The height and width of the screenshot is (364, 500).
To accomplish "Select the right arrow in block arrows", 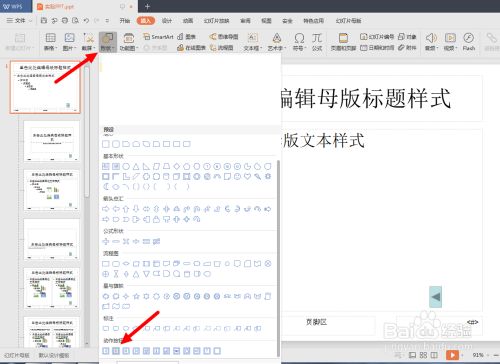I will coord(106,209).
